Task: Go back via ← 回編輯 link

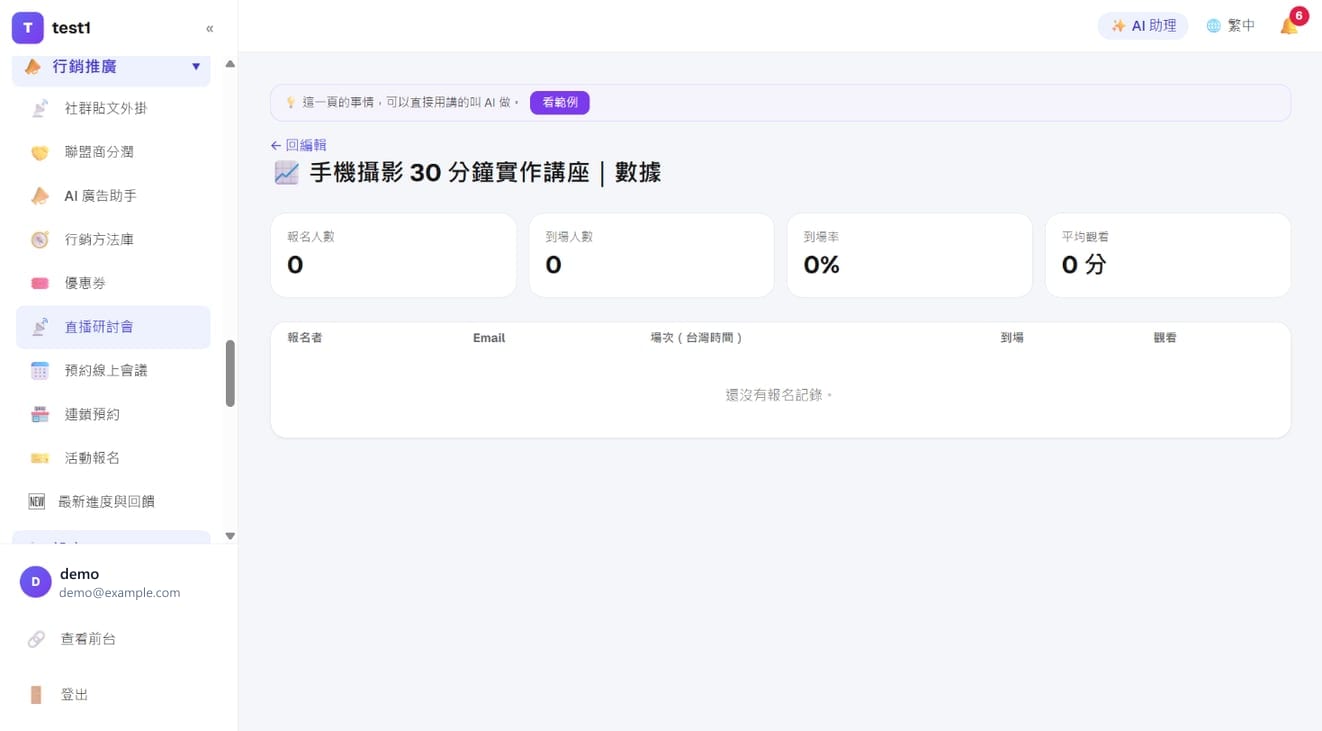Action: [298, 145]
